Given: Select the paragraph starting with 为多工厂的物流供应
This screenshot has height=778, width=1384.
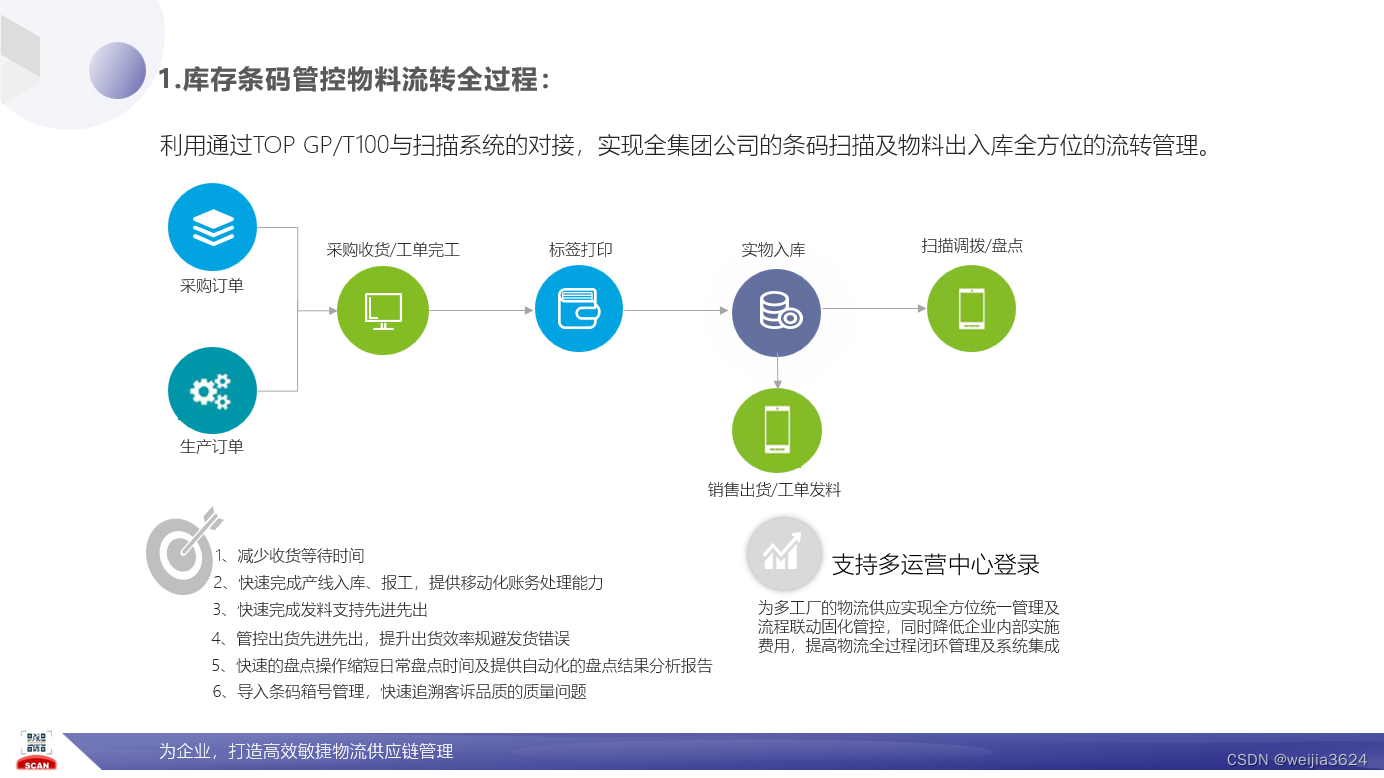Looking at the screenshot, I should pos(909,626).
